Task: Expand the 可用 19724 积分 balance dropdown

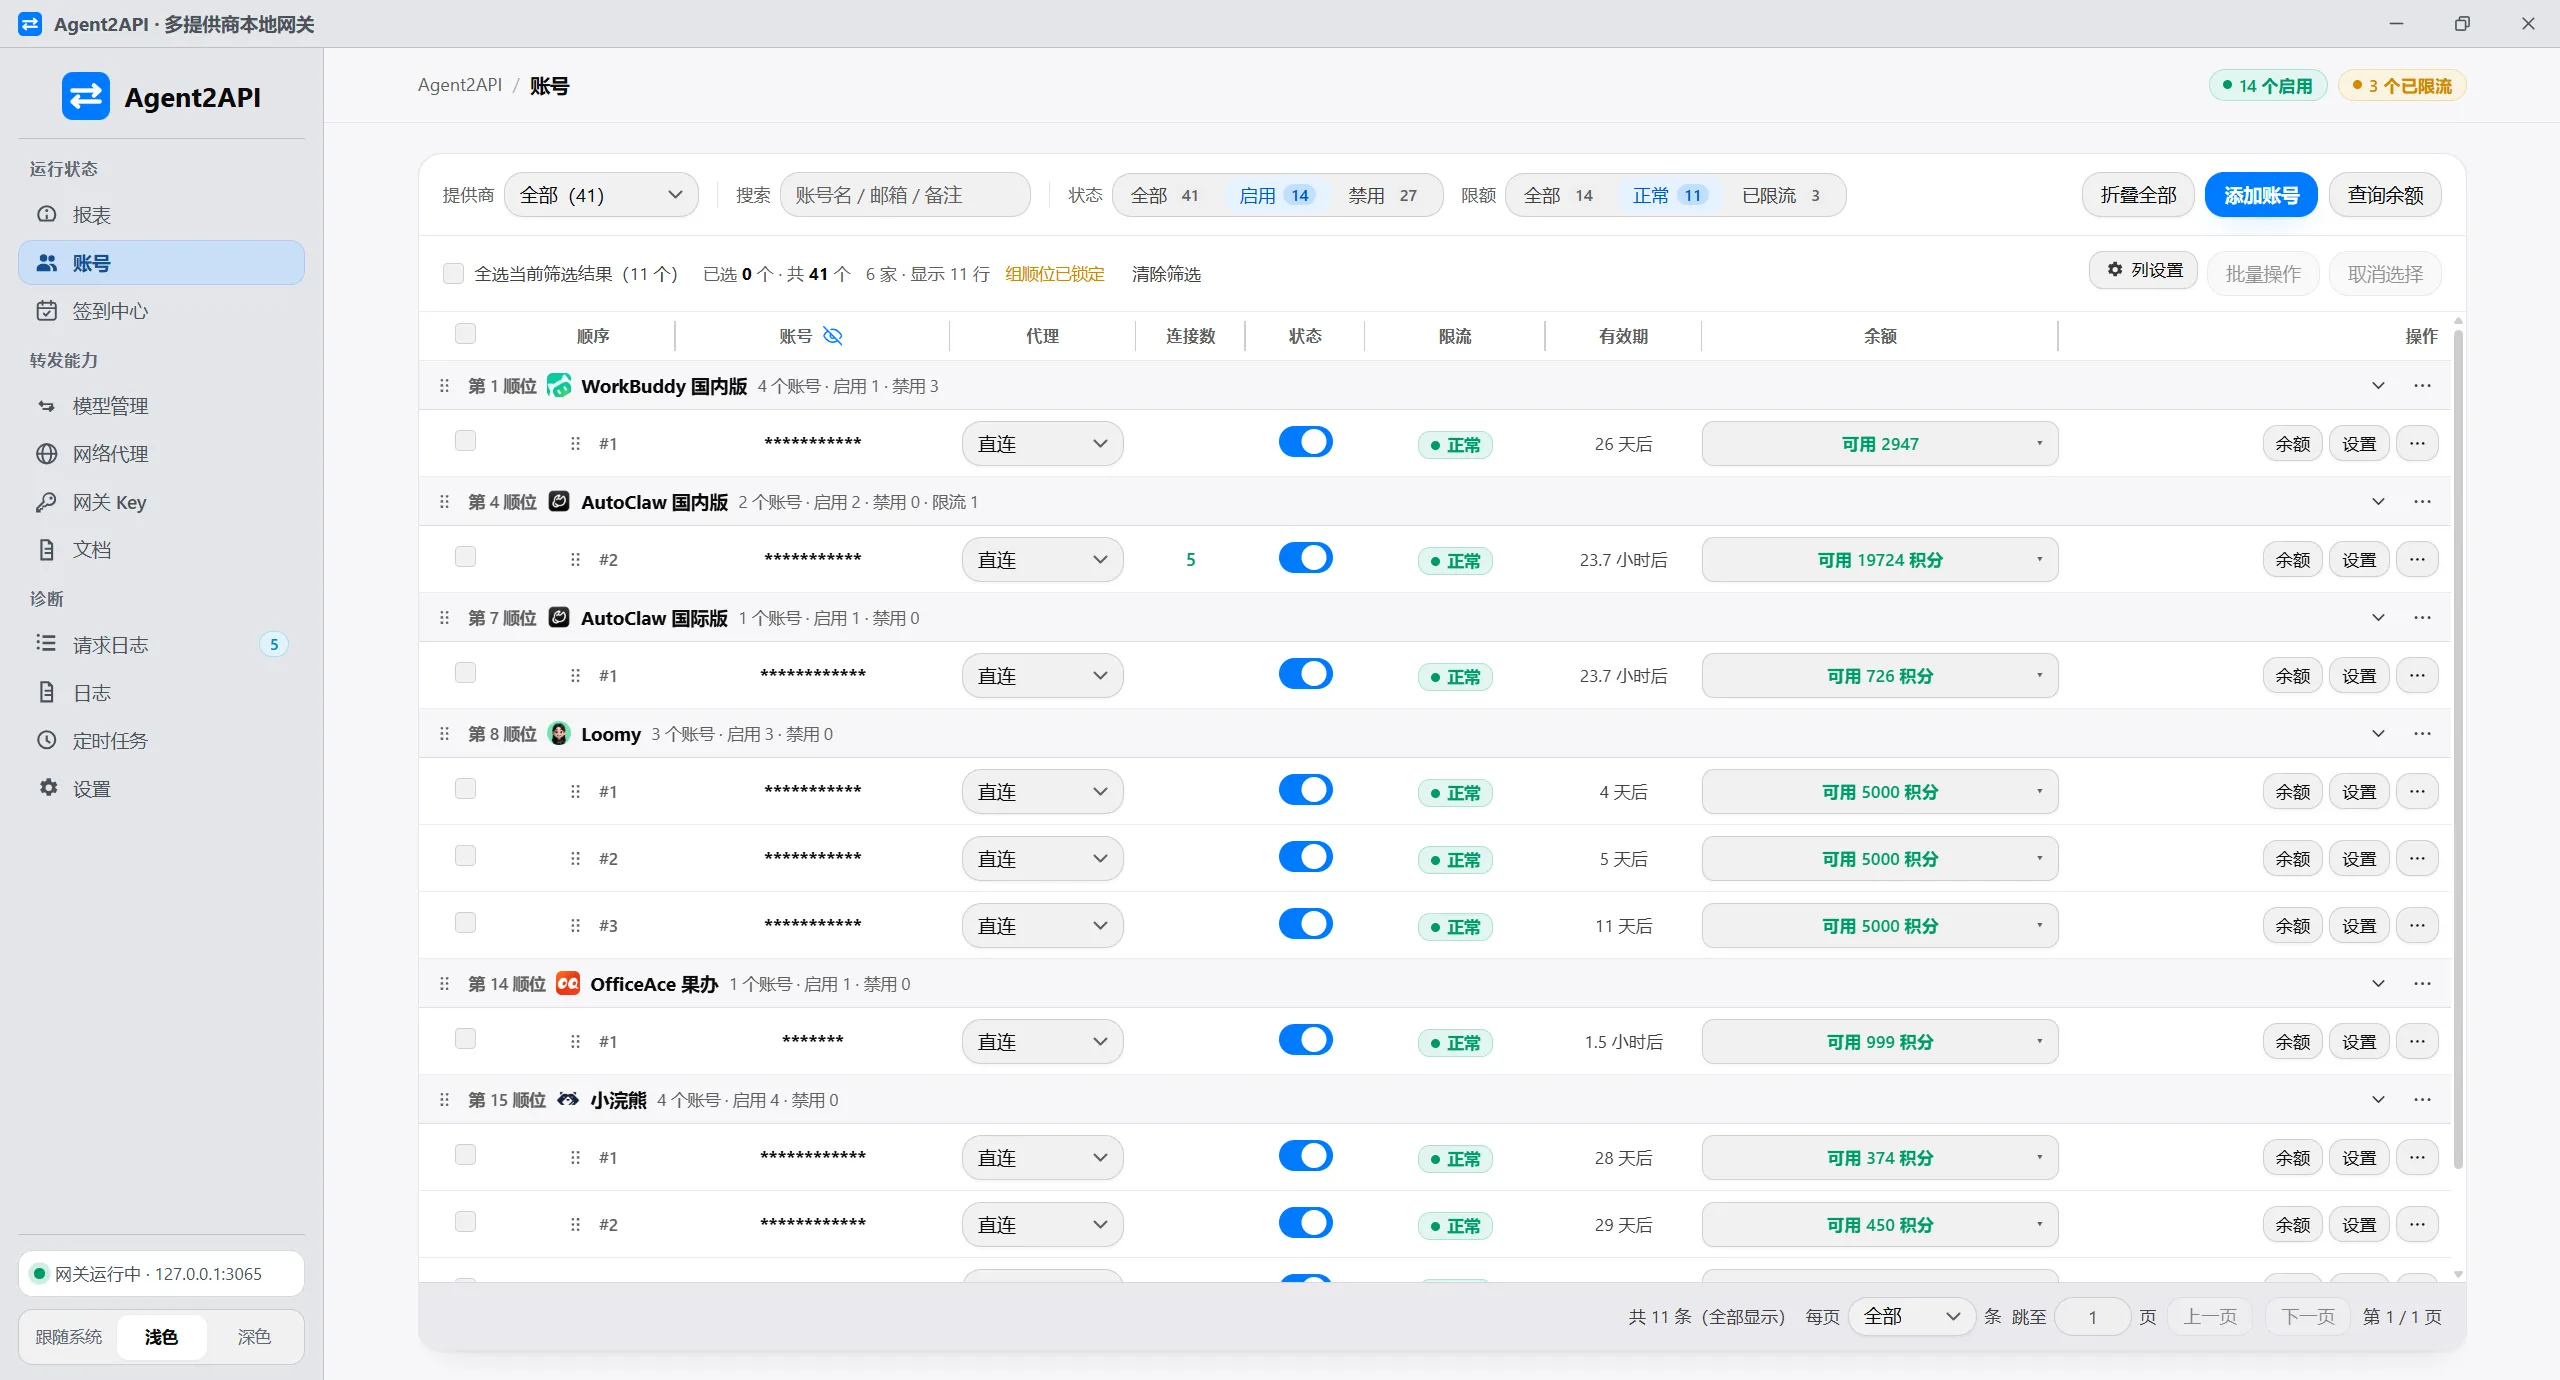Action: tap(1880, 560)
